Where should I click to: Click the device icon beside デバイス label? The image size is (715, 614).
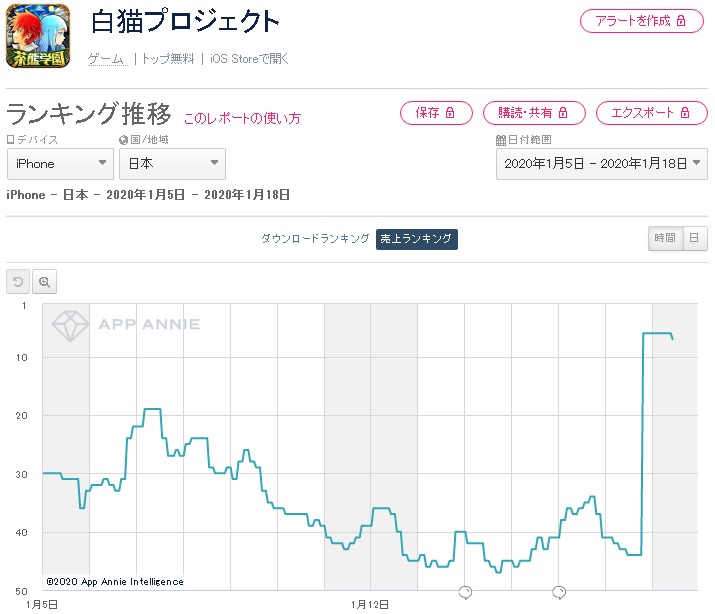point(11,141)
